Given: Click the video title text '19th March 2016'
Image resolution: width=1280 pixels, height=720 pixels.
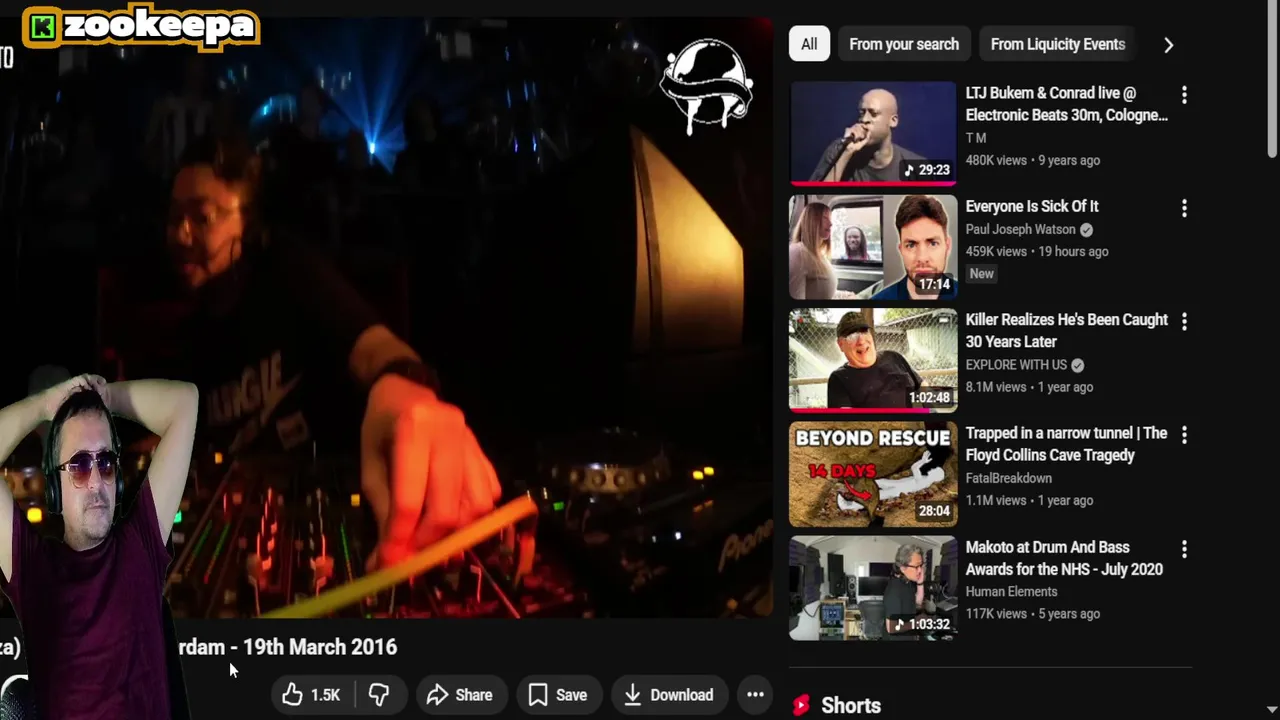Looking at the screenshot, I should [x=320, y=647].
